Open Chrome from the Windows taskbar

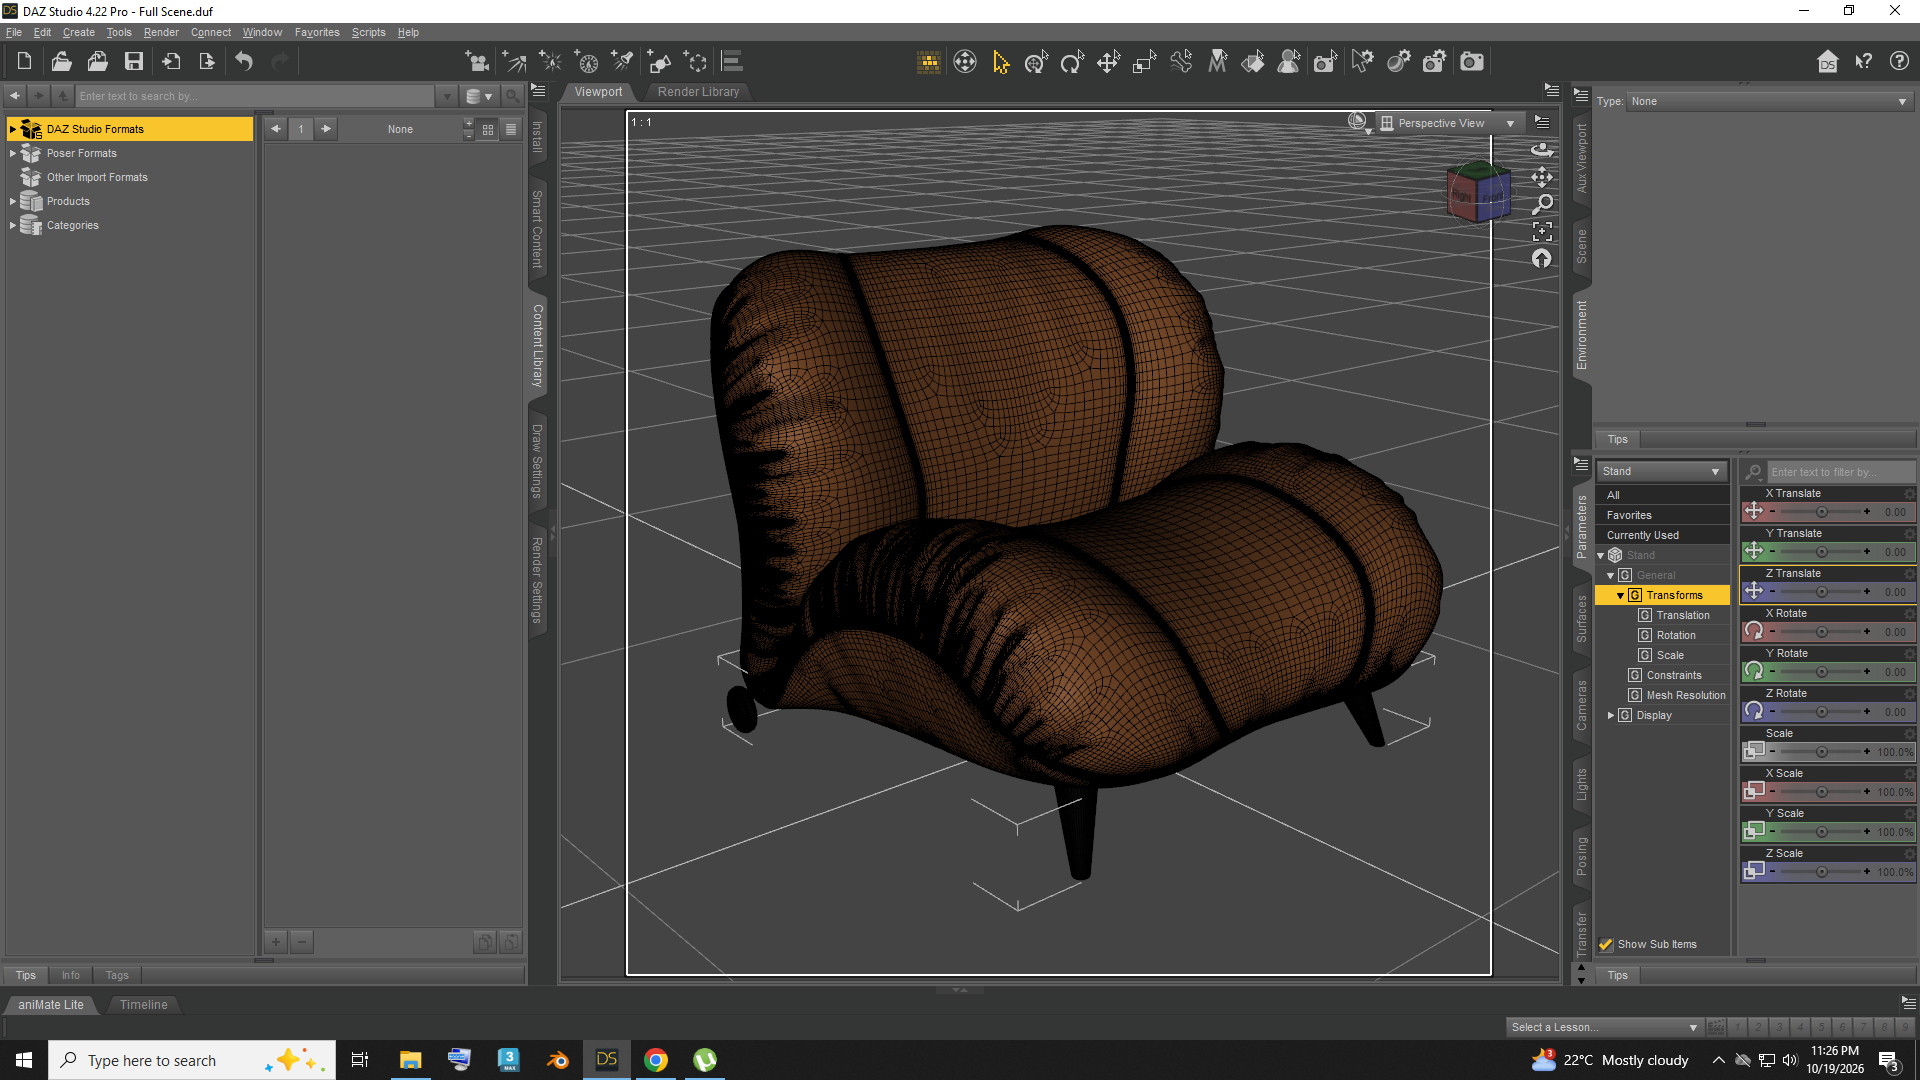tap(656, 1060)
